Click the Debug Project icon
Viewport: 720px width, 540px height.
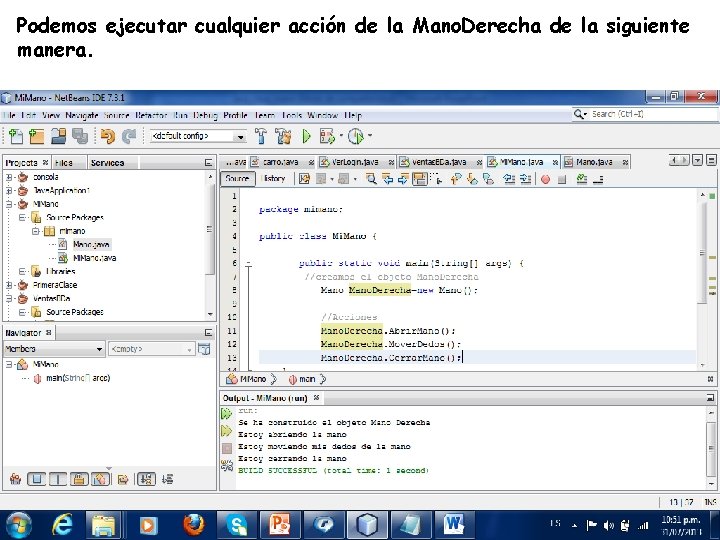pyautogui.click(x=327, y=136)
